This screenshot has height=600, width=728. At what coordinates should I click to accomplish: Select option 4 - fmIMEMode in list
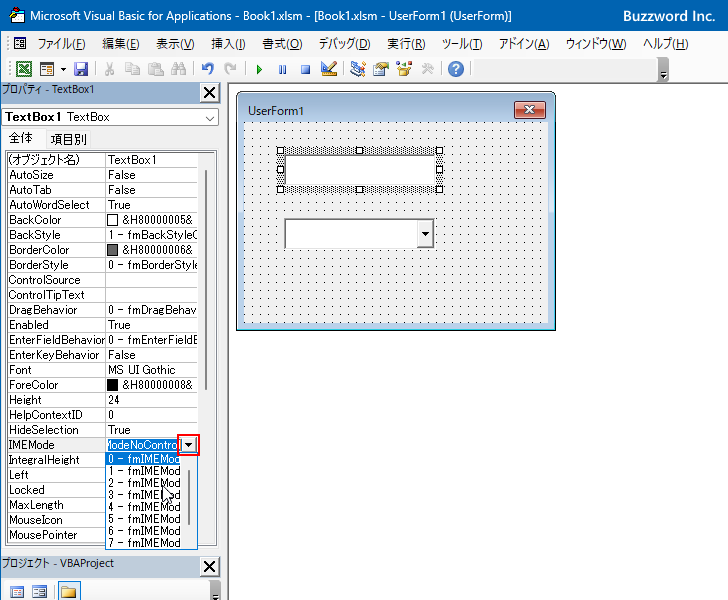143,507
